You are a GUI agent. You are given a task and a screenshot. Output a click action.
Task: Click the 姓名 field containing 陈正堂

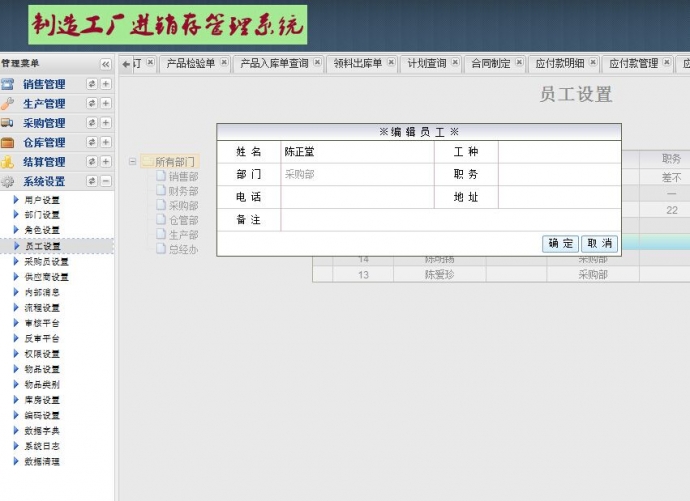click(x=357, y=152)
